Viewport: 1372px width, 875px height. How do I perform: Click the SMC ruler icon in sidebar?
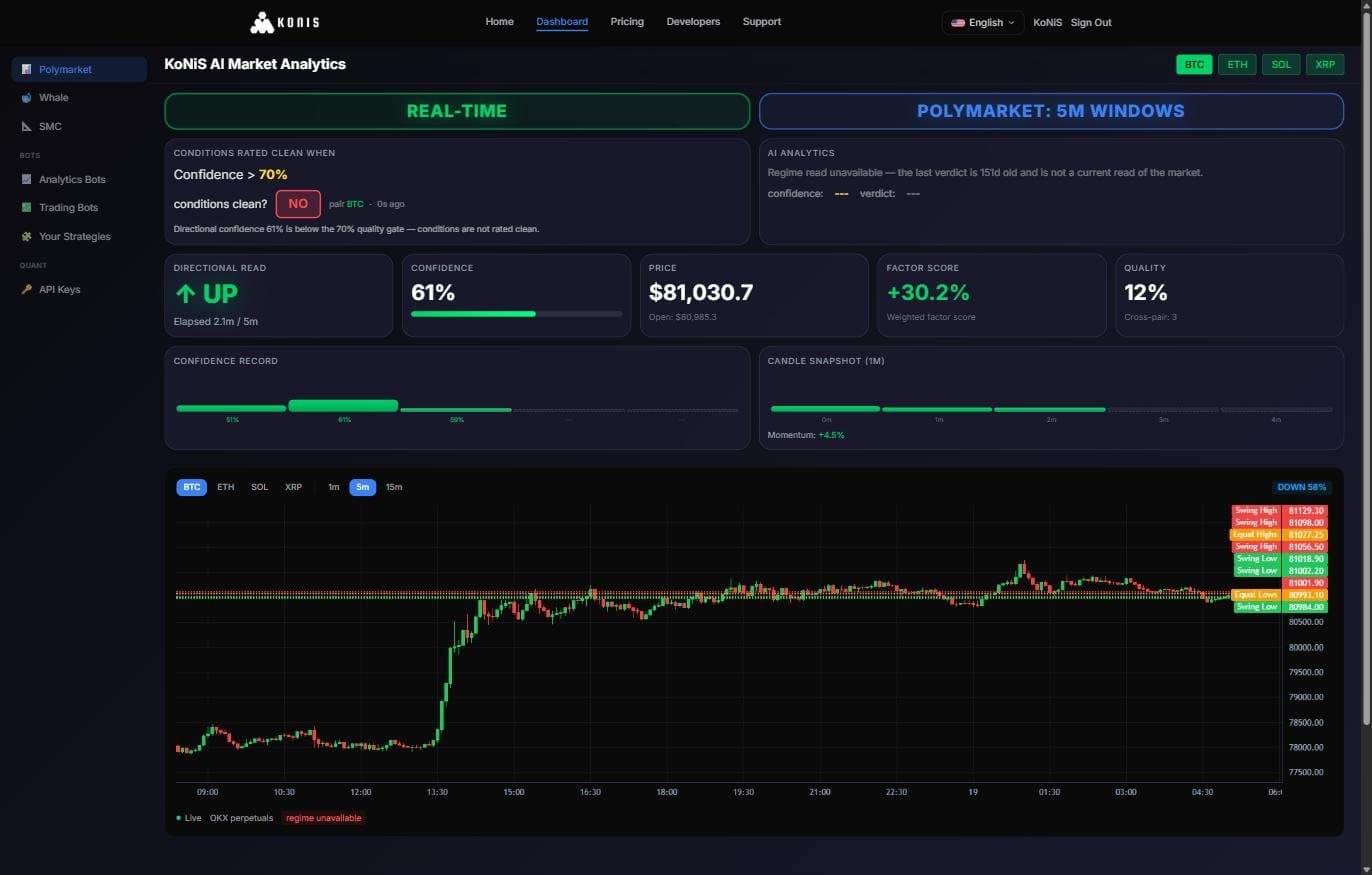(x=27, y=127)
